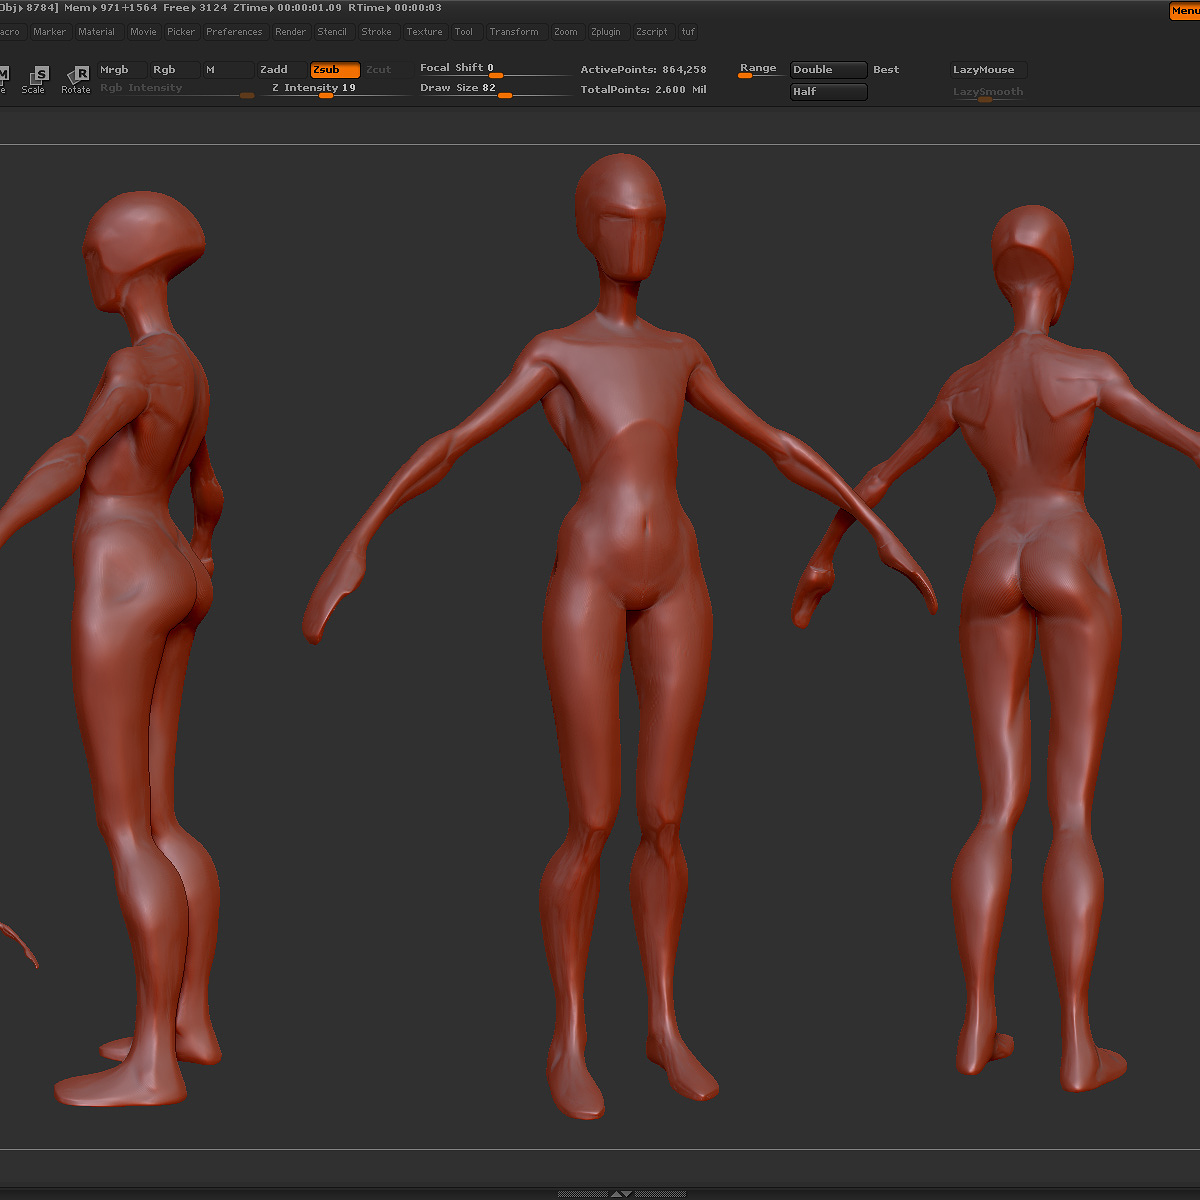Click the orange Menus button

[x=1184, y=11]
